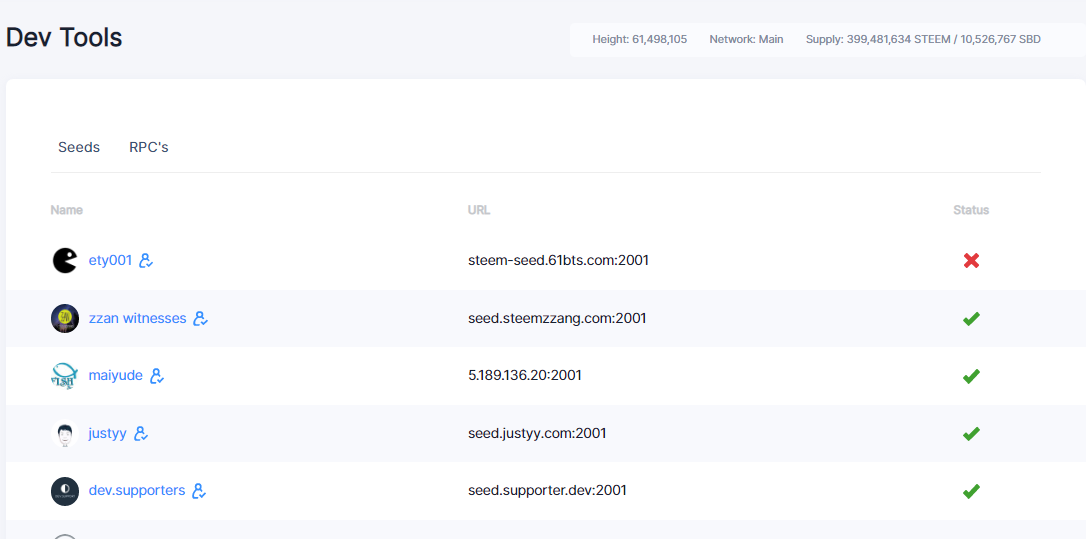Select the 5.189.136.20:2001 URL text

point(525,375)
